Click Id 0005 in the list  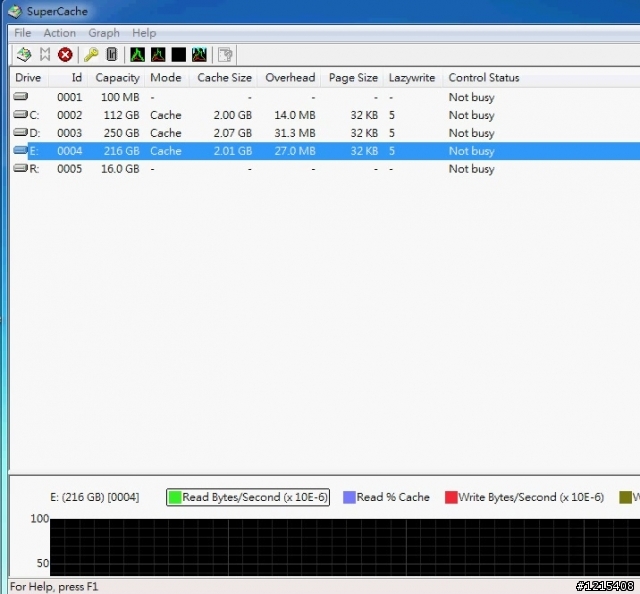(69, 169)
